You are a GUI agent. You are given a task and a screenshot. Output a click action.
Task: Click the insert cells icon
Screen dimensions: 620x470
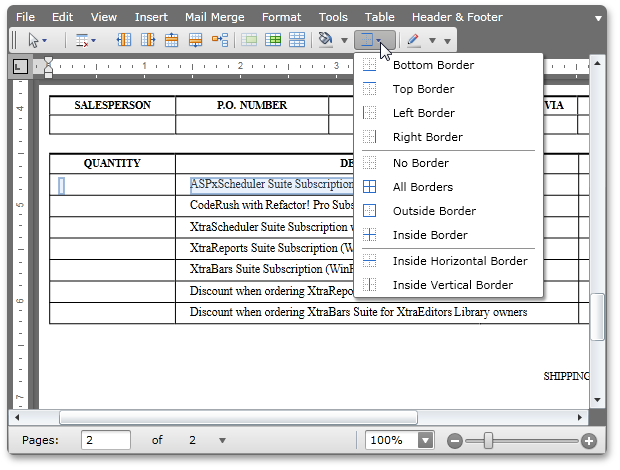[x=220, y=40]
